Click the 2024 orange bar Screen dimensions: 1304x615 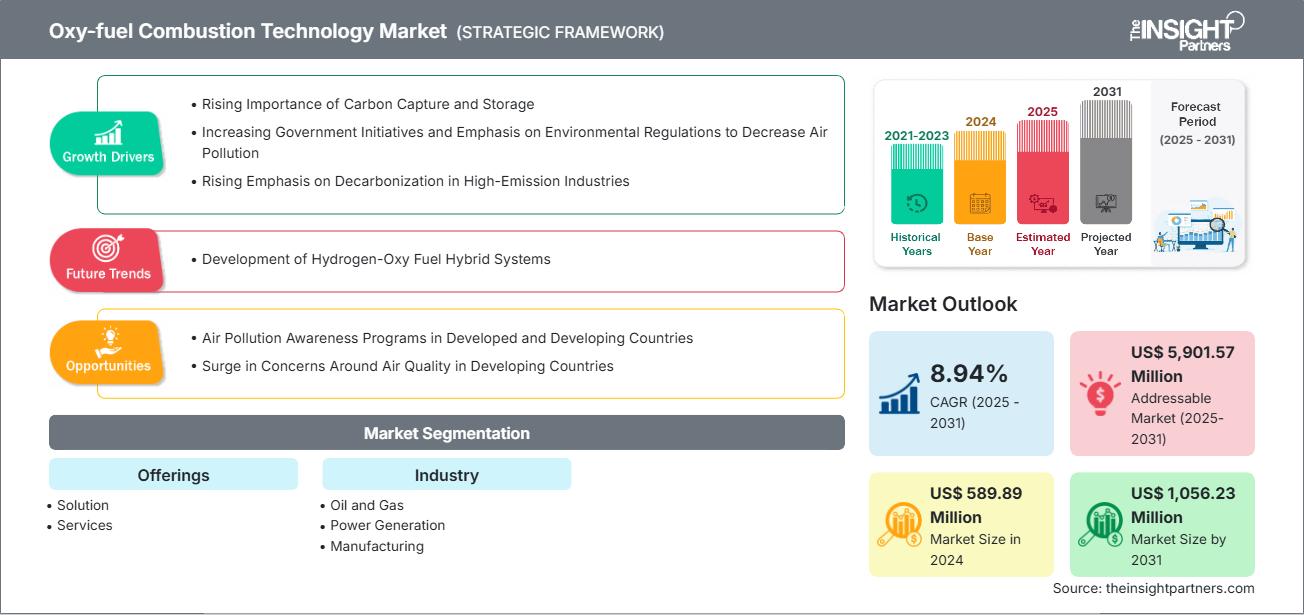tap(980, 177)
